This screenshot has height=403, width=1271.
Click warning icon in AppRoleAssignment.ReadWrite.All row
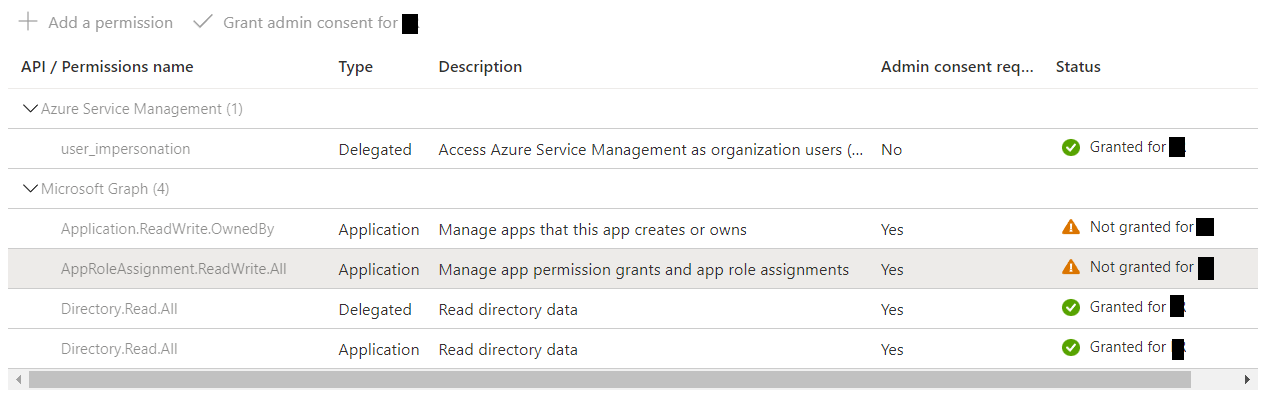pos(1071,268)
